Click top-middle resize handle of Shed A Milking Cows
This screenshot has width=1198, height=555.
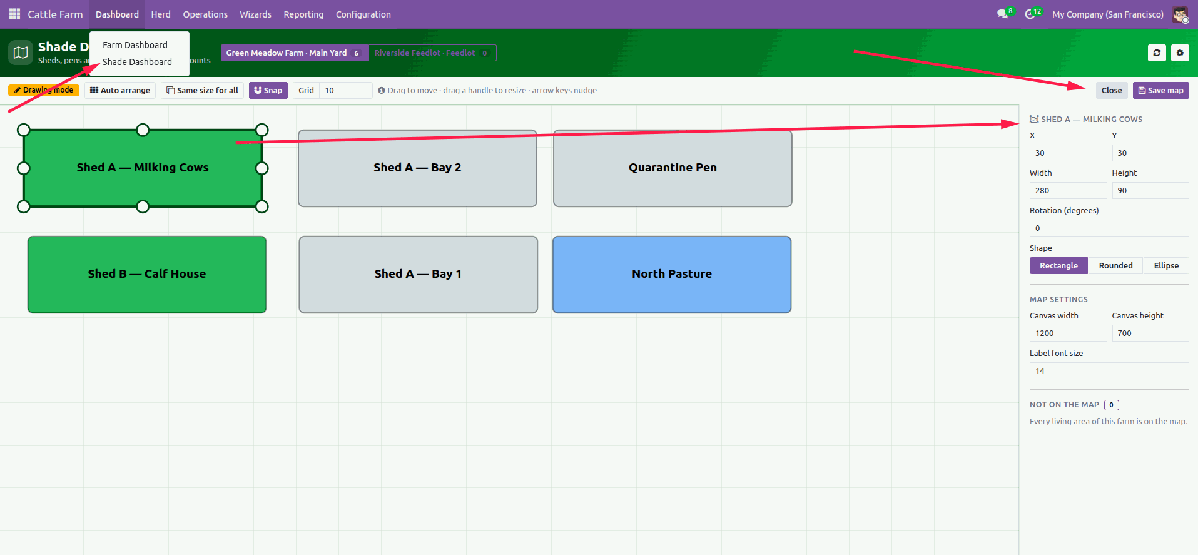[x=142, y=129]
